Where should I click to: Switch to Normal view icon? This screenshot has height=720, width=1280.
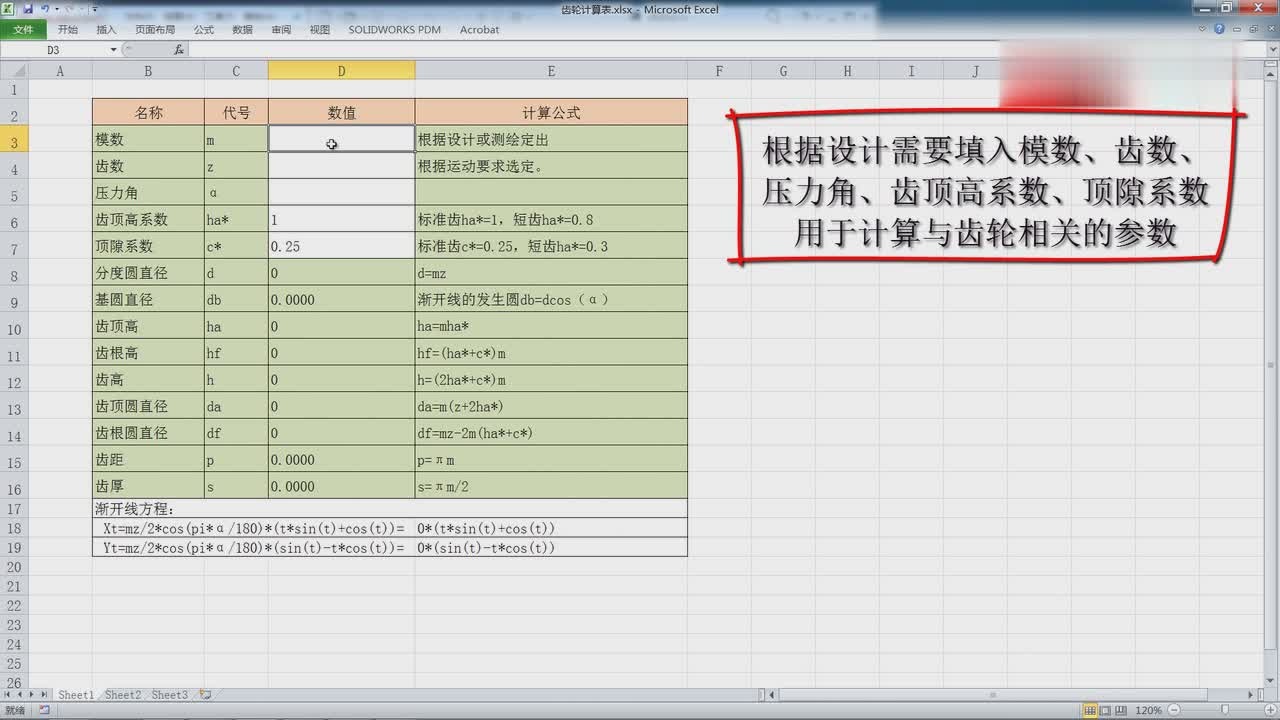click(x=1090, y=710)
